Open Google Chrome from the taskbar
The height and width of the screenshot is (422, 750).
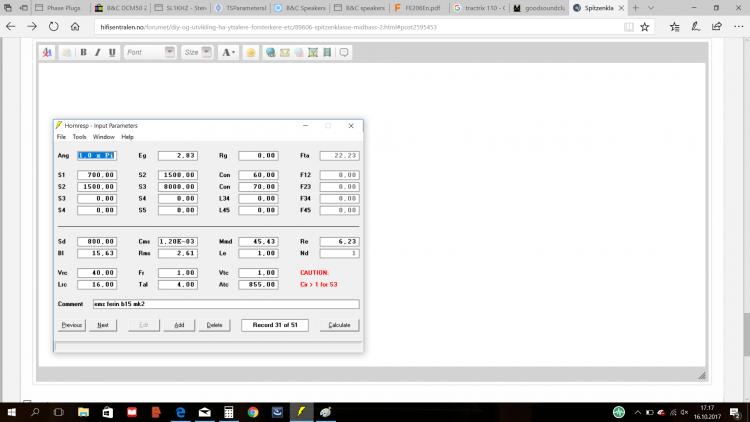(253, 412)
